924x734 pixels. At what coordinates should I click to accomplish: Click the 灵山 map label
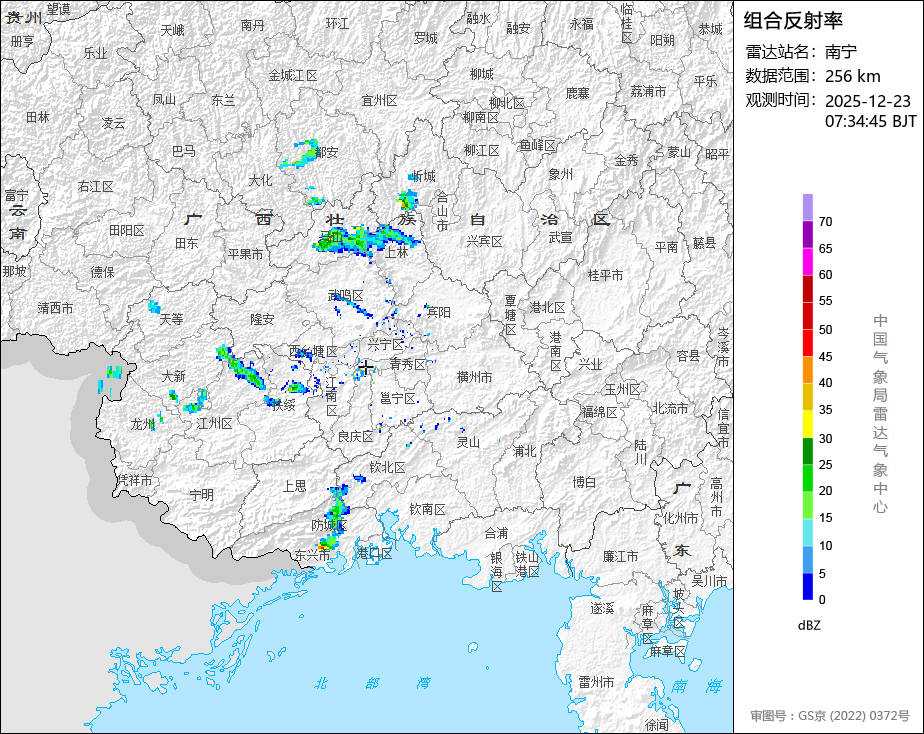pyautogui.click(x=468, y=442)
